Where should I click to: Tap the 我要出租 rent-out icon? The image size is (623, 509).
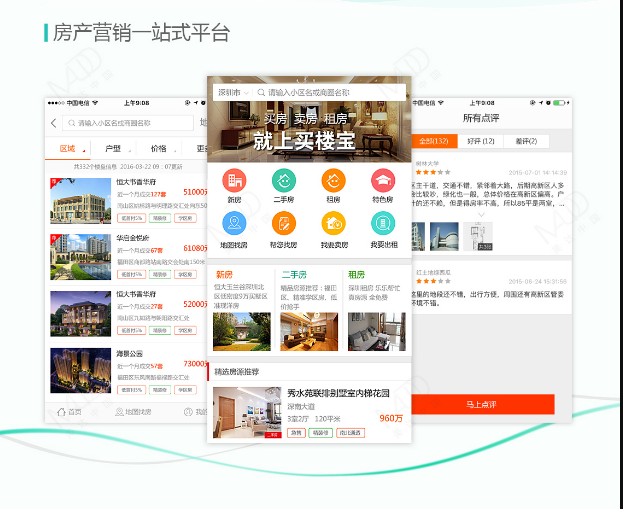point(382,226)
